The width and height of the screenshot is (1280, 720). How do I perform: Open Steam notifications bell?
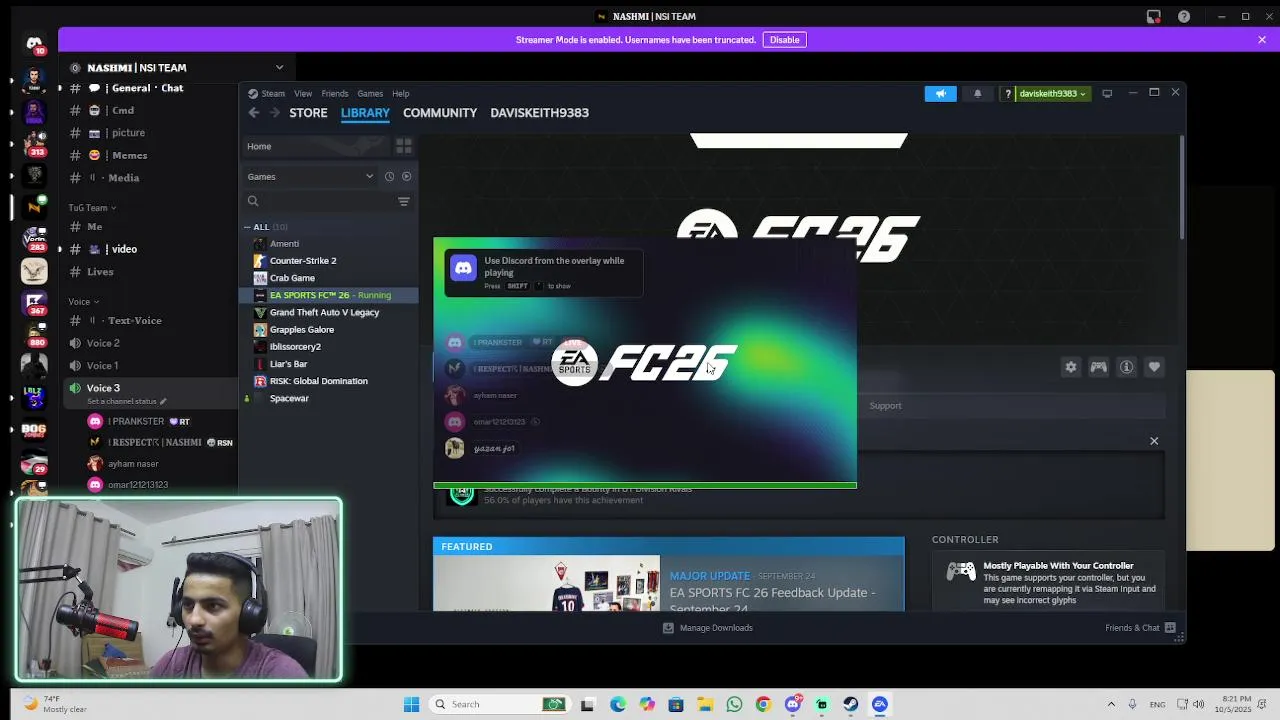click(x=977, y=93)
